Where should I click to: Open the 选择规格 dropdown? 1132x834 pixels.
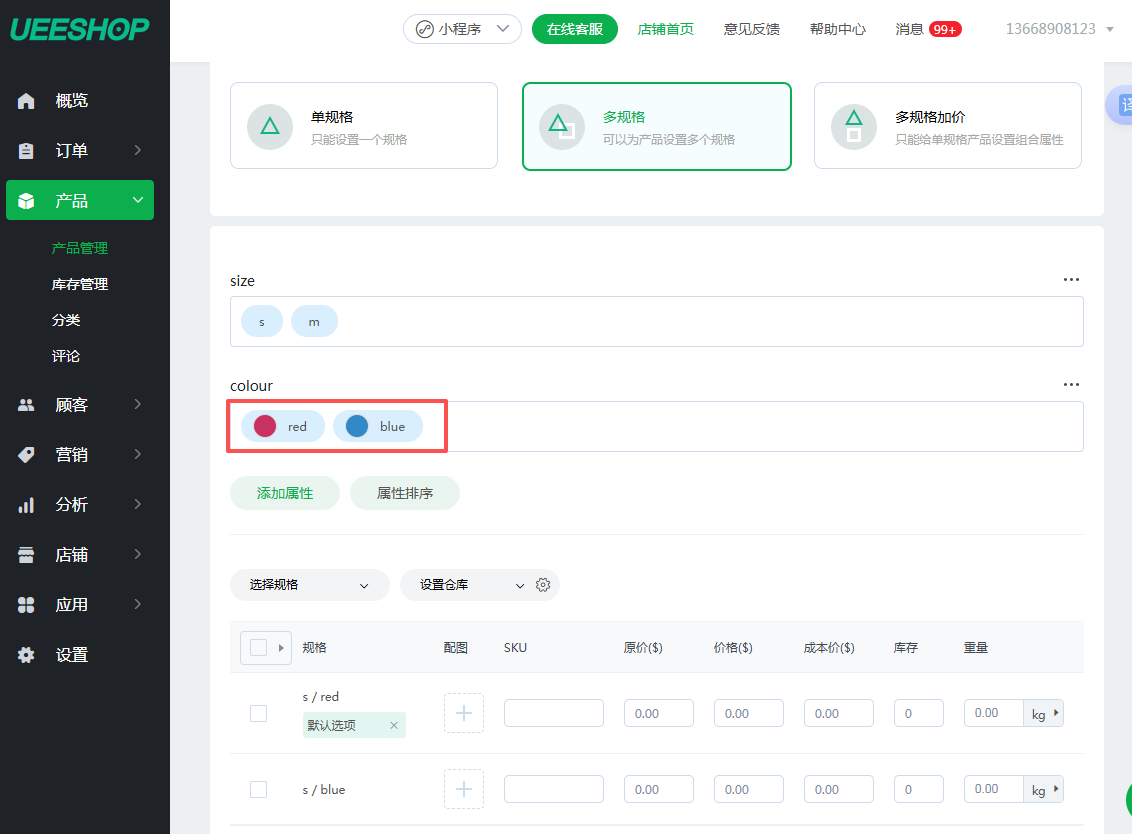309,585
